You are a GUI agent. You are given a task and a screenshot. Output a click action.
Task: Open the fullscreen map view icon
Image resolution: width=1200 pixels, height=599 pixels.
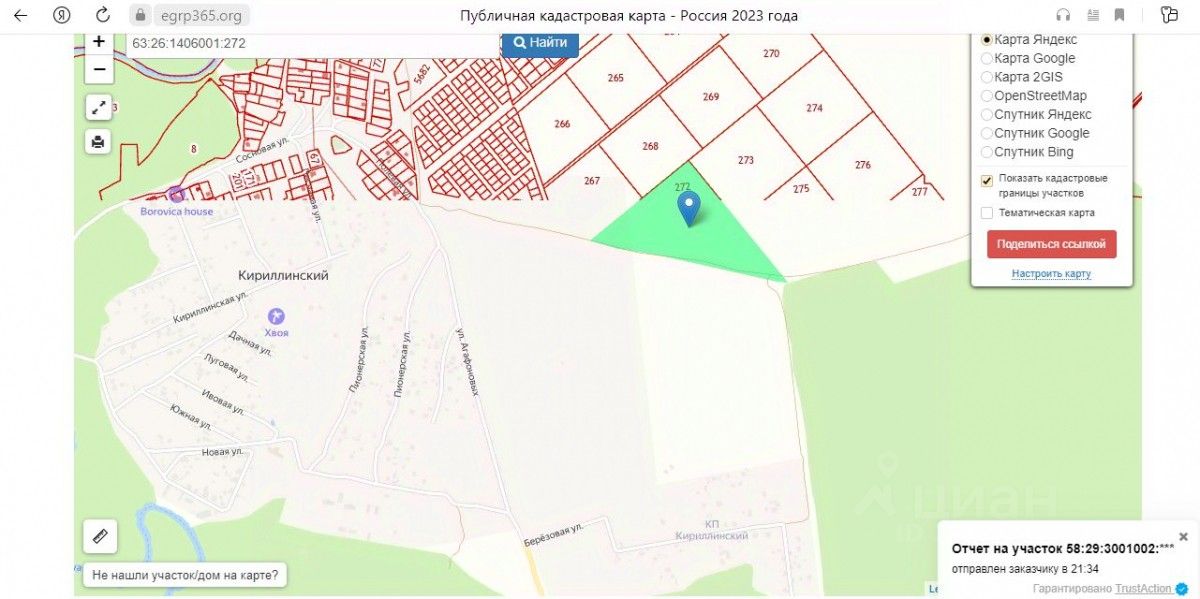(98, 107)
